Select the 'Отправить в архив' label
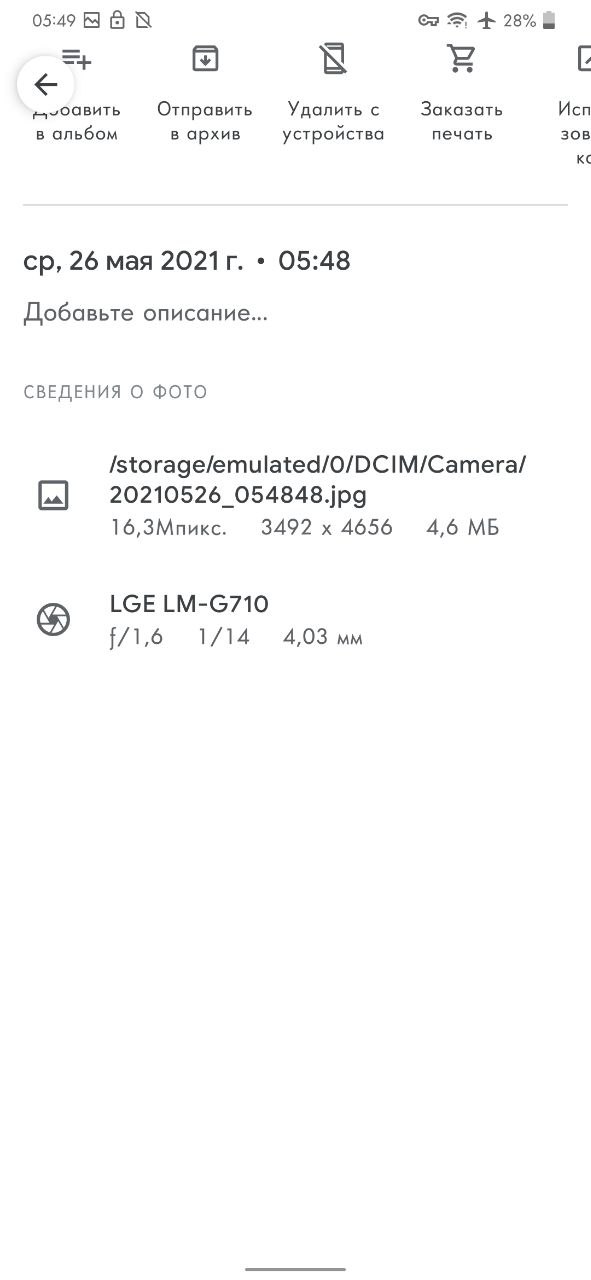The width and height of the screenshot is (591, 1280). (205, 121)
